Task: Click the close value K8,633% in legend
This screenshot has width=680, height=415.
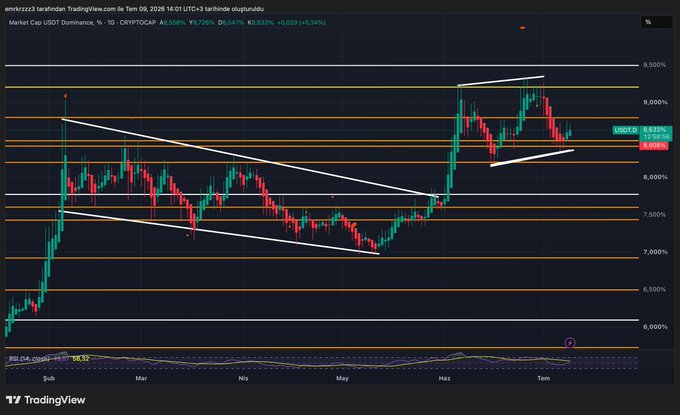Action: pos(260,22)
